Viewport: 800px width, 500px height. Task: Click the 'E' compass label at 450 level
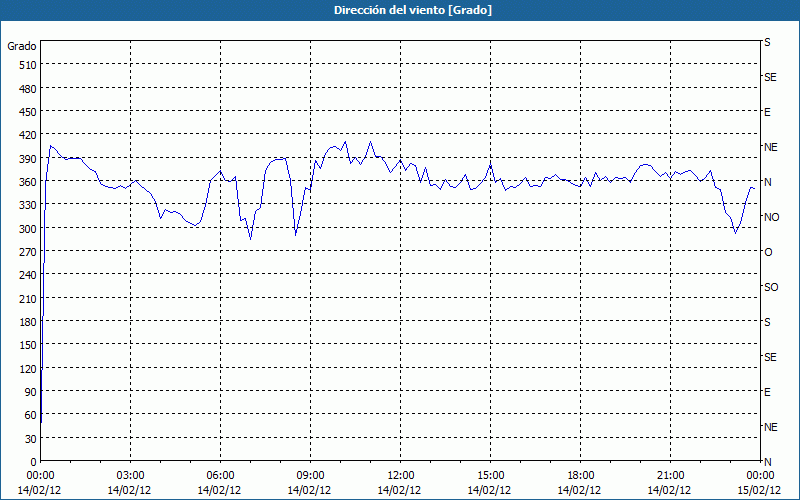click(767, 112)
